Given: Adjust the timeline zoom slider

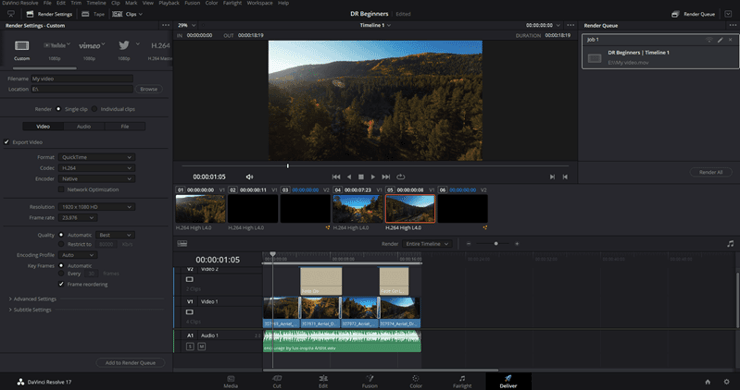Looking at the screenshot, I should tap(496, 244).
